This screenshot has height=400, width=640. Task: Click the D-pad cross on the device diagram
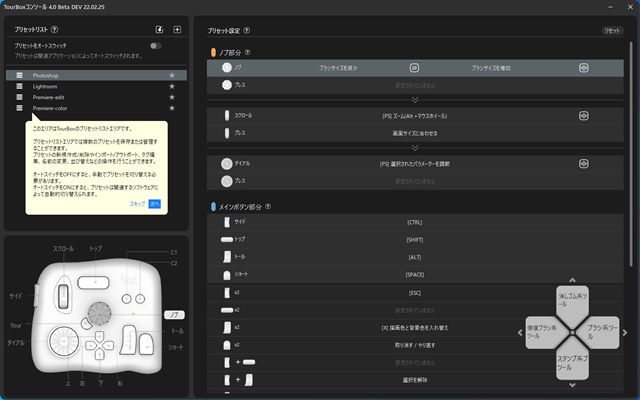(x=100, y=345)
